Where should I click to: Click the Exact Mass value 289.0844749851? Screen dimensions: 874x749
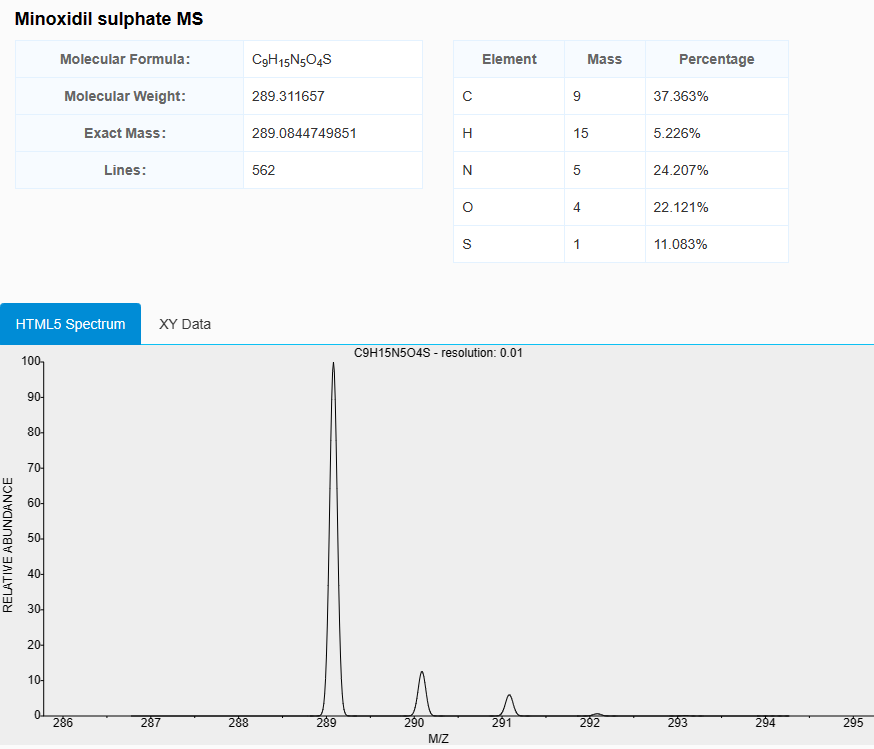[x=304, y=133]
